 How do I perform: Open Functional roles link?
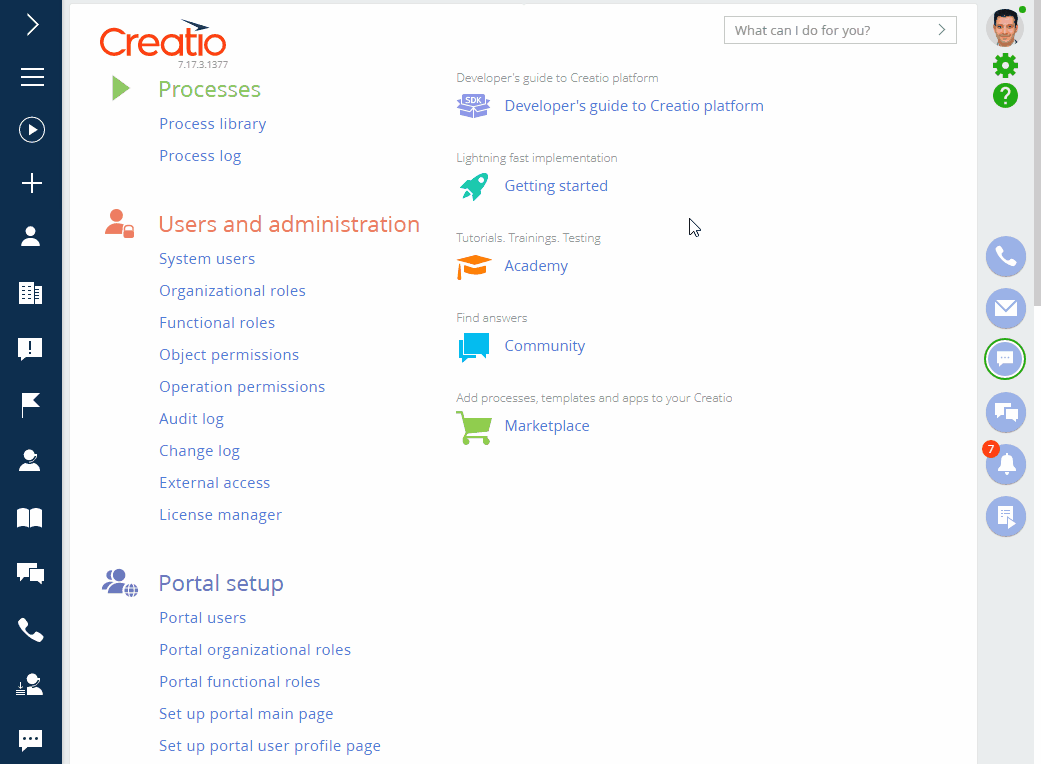[x=217, y=323]
